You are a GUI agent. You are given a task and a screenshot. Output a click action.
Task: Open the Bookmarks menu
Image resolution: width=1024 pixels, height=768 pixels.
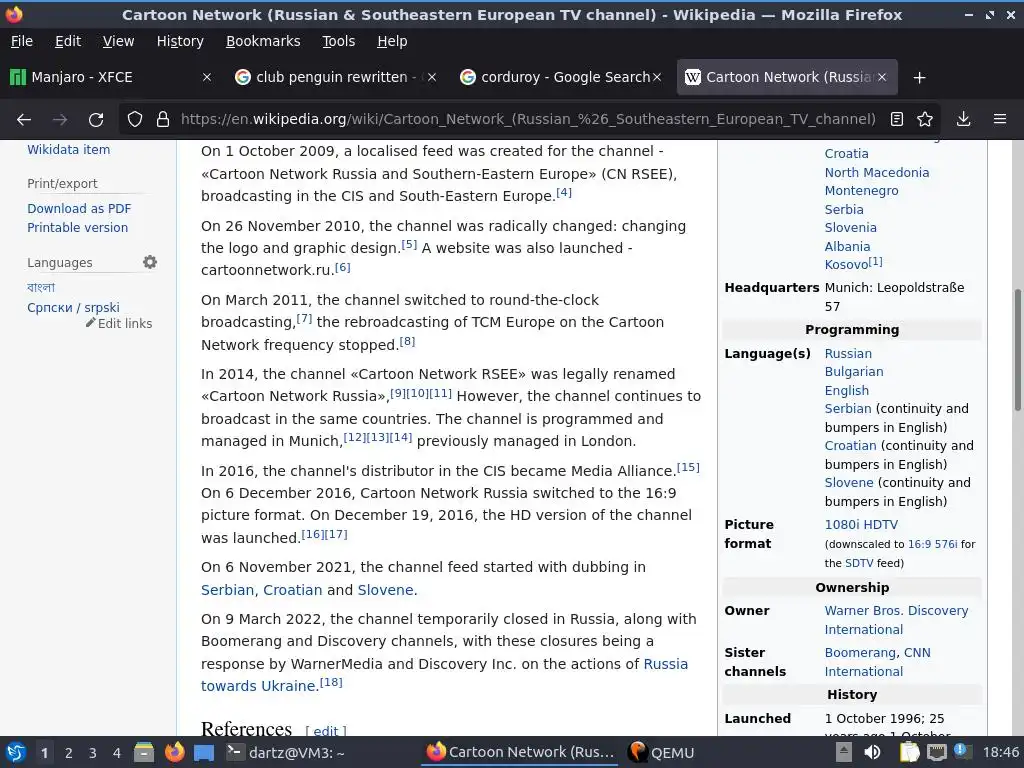point(263,41)
